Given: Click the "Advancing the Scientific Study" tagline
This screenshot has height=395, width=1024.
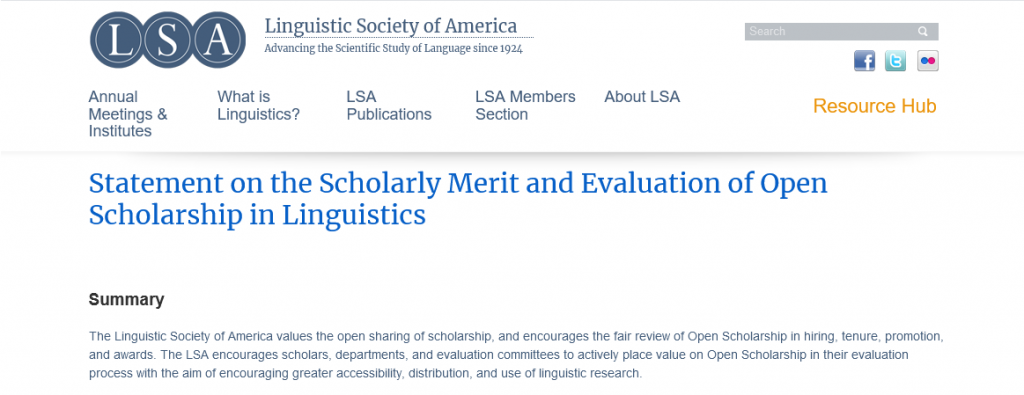Looking at the screenshot, I should 393,48.
